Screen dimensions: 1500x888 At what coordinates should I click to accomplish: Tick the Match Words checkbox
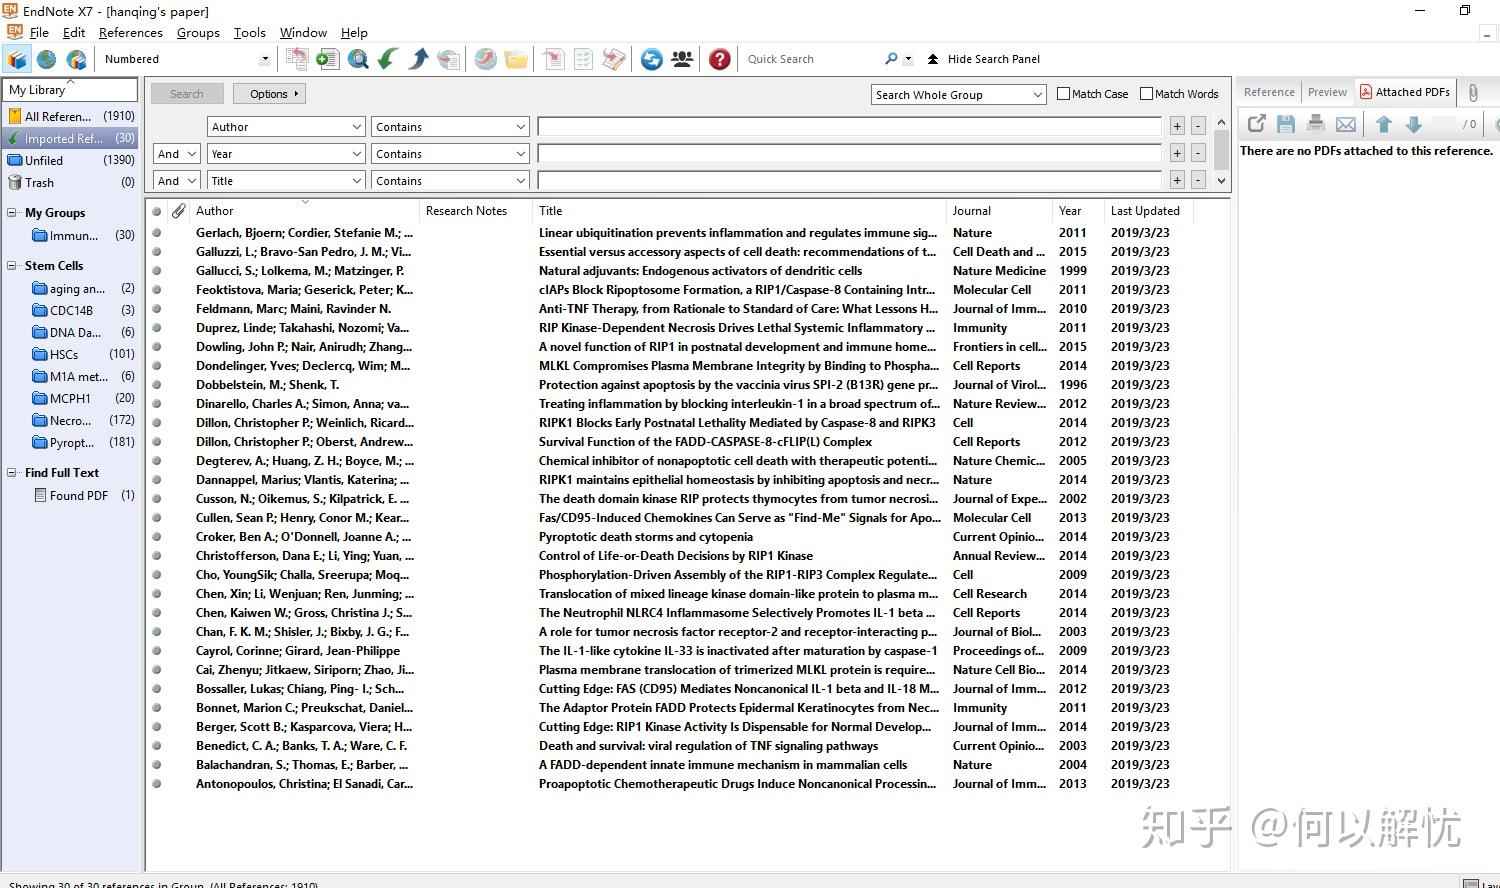point(1146,94)
